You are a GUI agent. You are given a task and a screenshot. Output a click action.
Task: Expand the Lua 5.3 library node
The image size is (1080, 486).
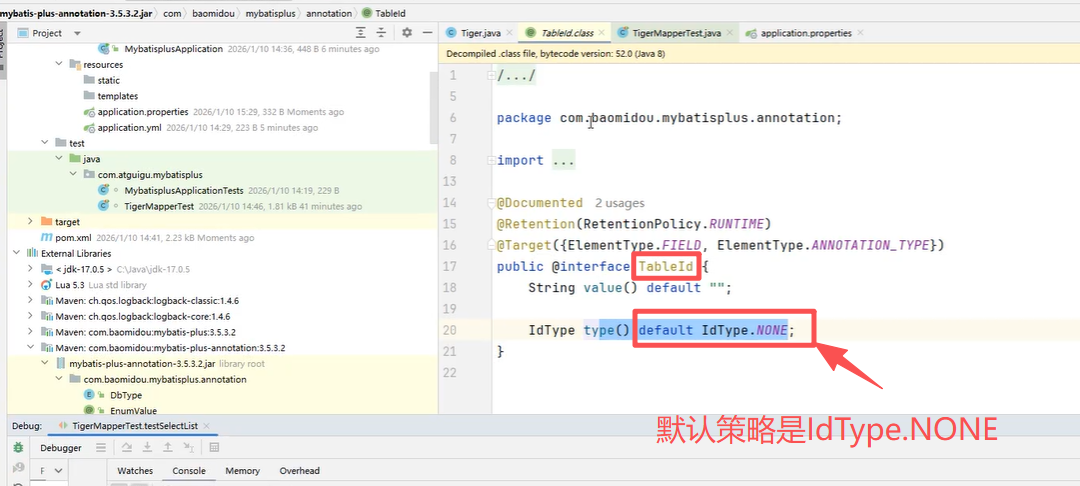click(30, 285)
